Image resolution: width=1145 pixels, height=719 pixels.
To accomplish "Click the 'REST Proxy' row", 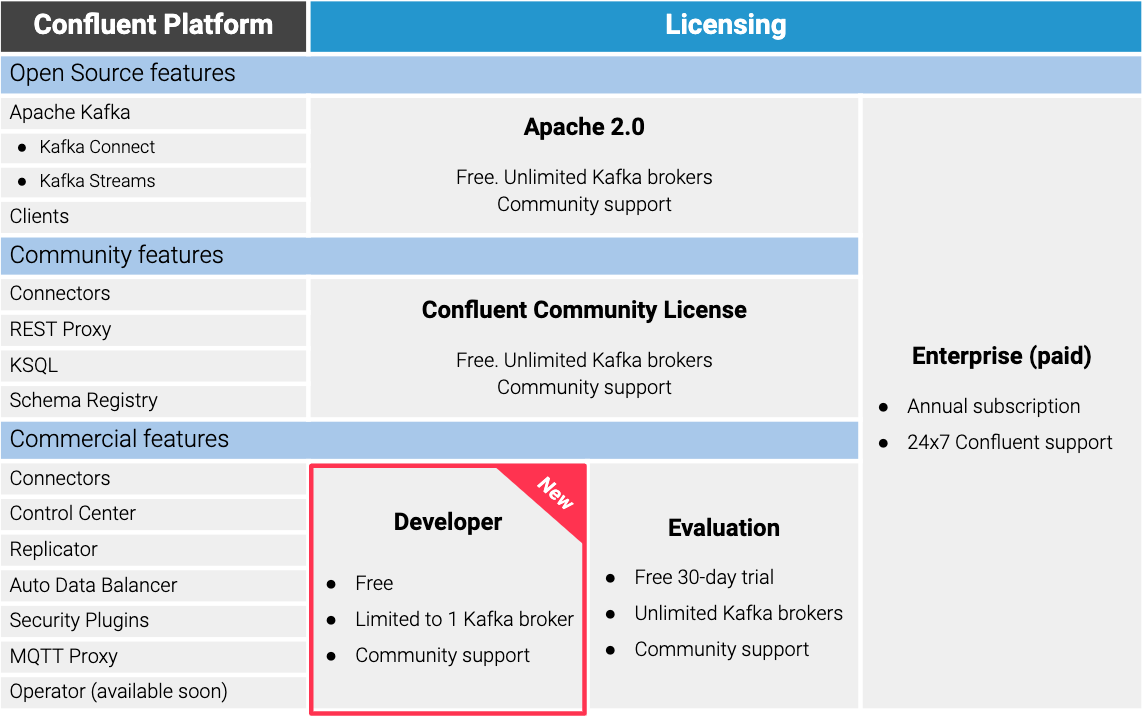I will click(153, 329).
